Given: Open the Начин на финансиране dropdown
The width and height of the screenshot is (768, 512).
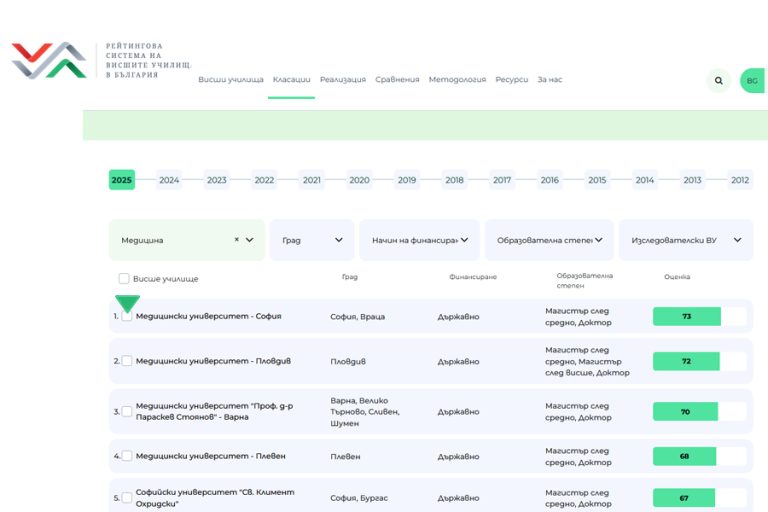Looking at the screenshot, I should tap(419, 240).
